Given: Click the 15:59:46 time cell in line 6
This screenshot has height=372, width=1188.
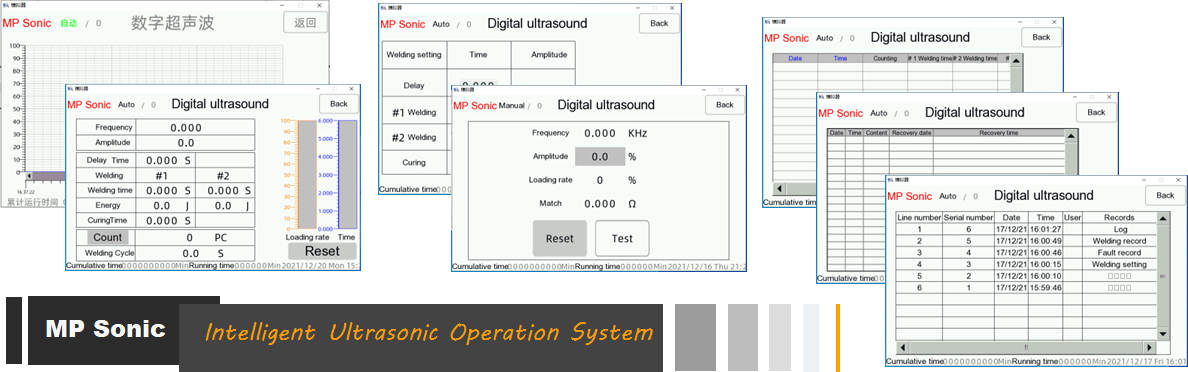Looking at the screenshot, I should pos(1045,288).
